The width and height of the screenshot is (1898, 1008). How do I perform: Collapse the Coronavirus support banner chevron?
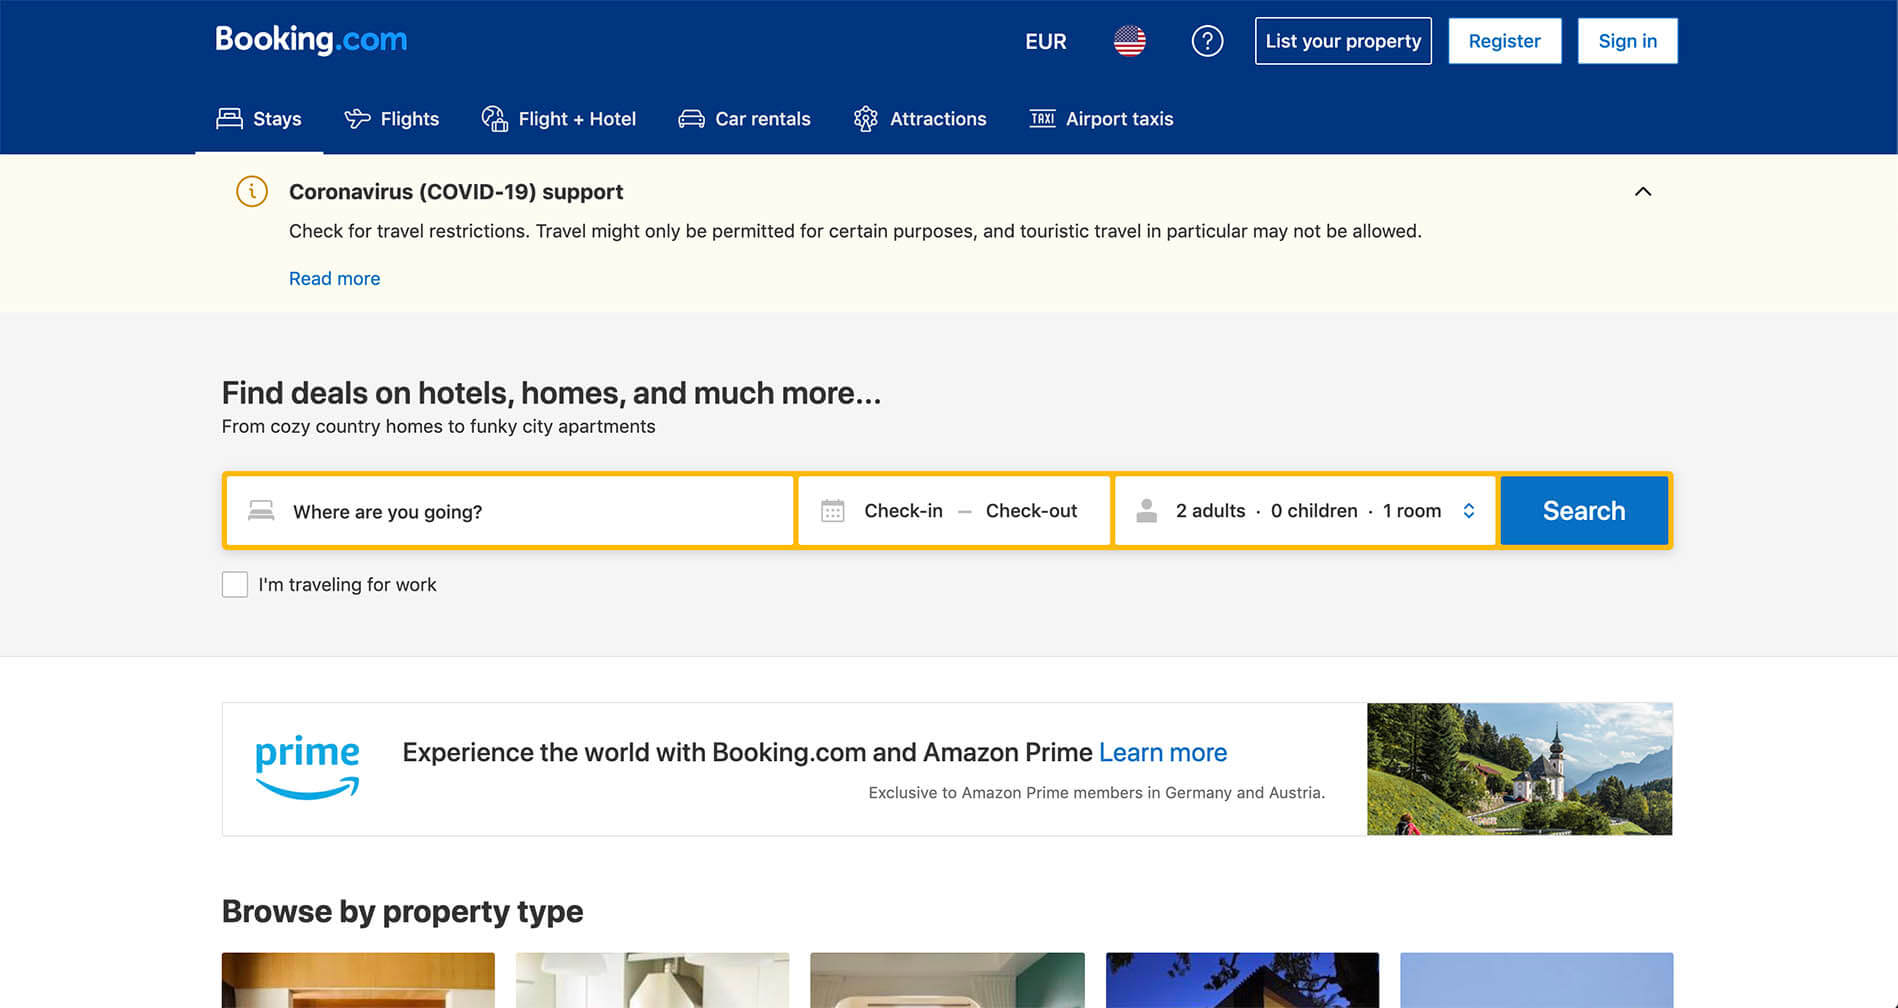(1642, 191)
